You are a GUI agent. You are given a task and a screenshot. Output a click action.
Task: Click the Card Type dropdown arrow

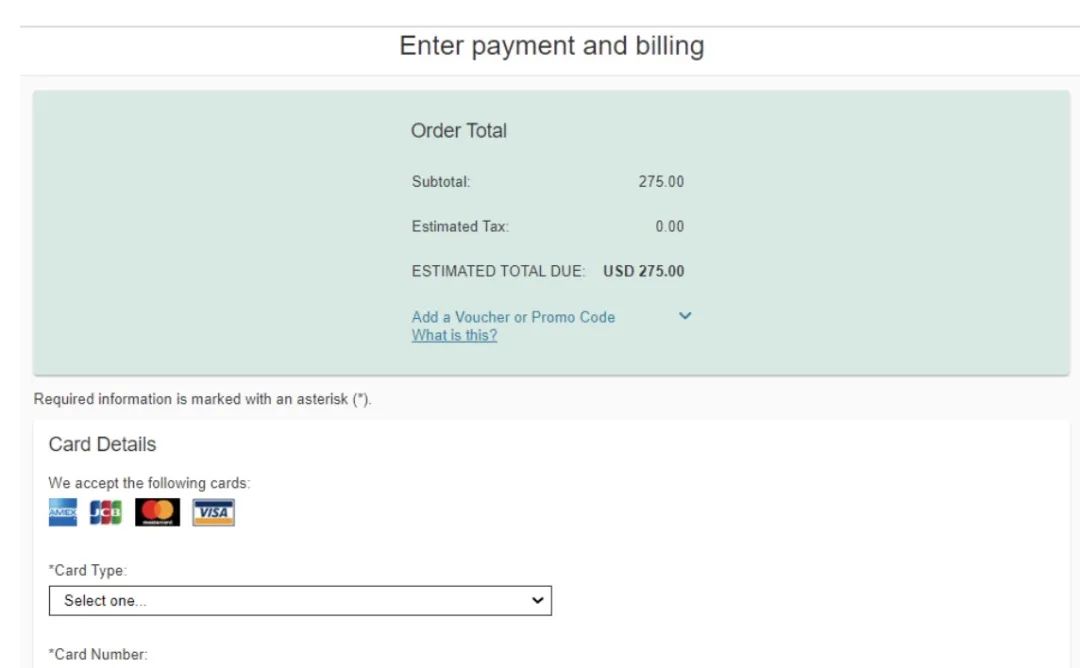[x=538, y=601]
